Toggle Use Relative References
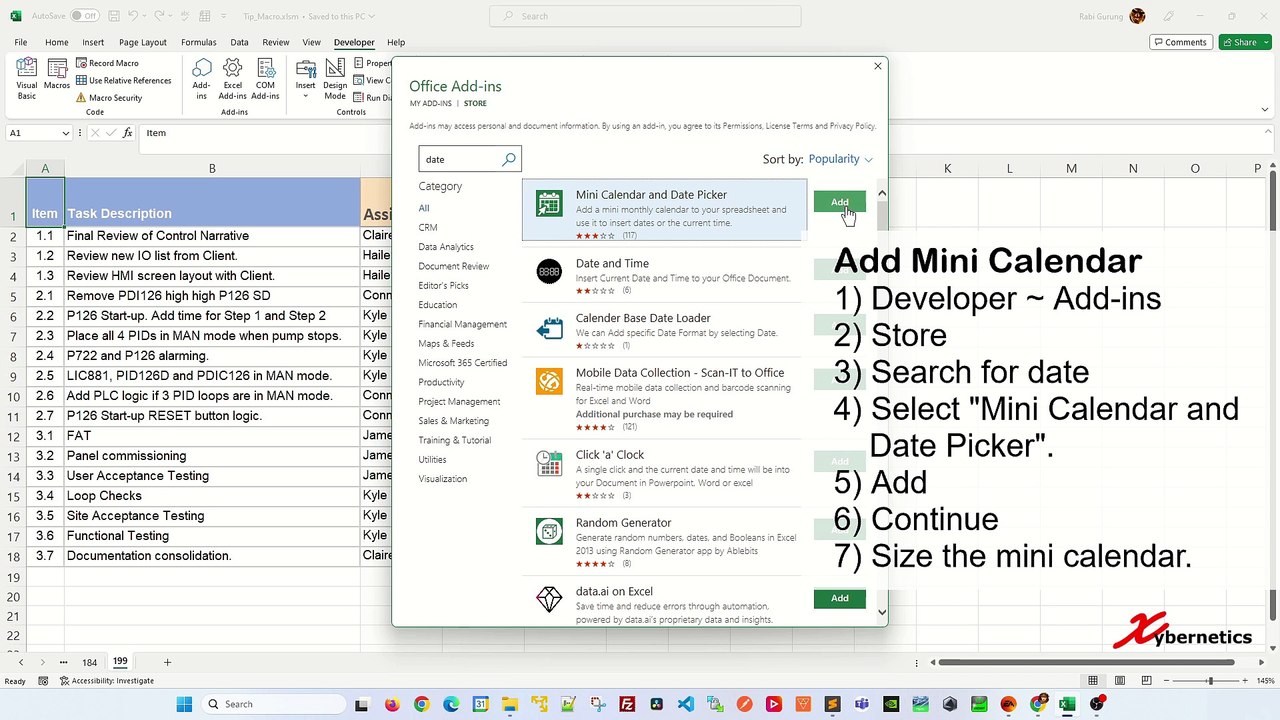 coord(124,81)
